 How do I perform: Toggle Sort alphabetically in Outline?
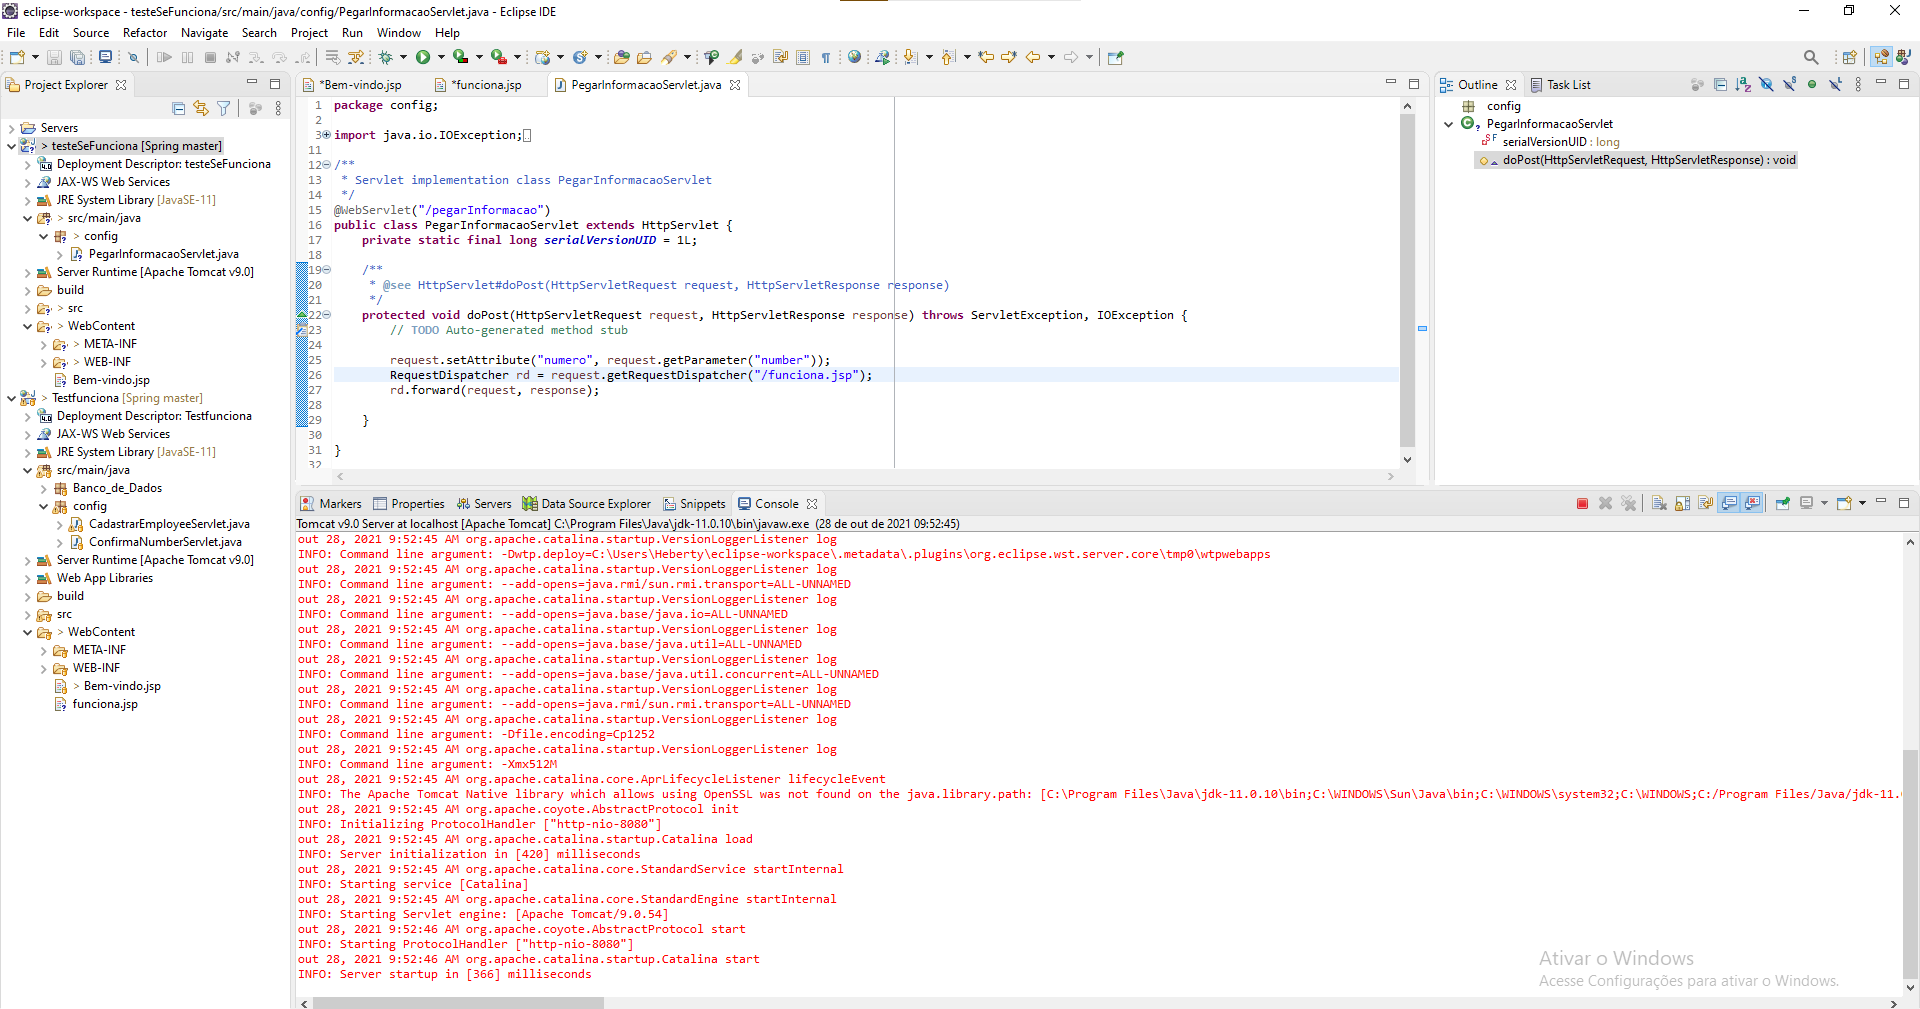(x=1743, y=85)
